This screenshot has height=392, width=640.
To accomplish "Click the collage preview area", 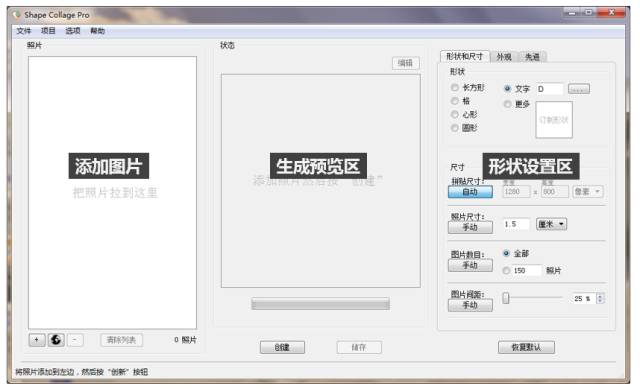I will click(x=320, y=180).
